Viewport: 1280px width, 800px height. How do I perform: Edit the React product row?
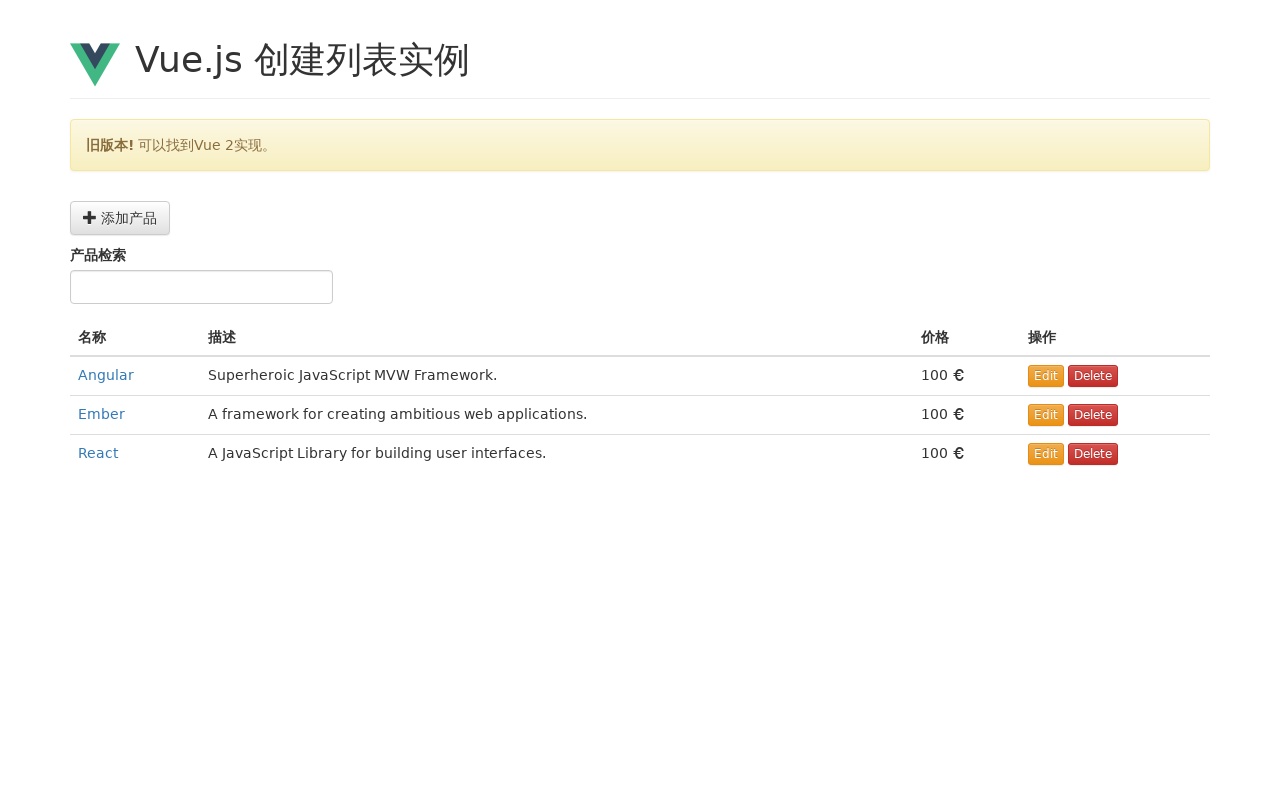[x=1046, y=454]
